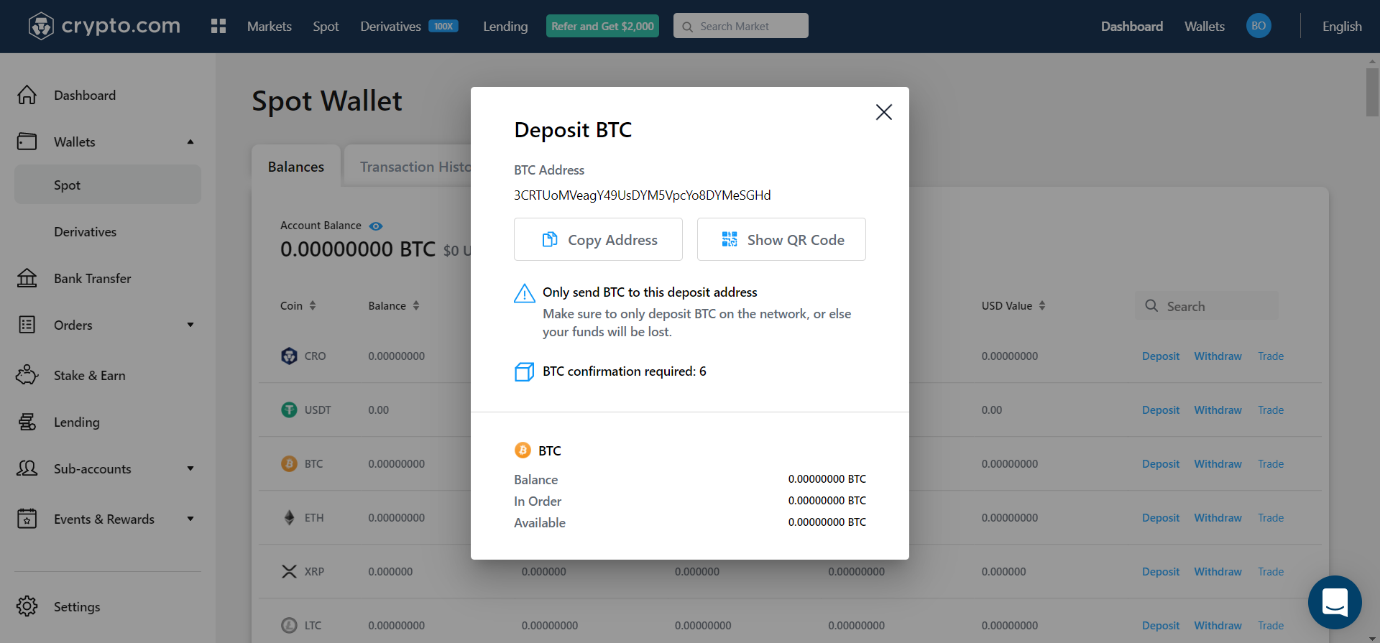Click the ETH coin icon
Image resolution: width=1380 pixels, height=643 pixels.
289,518
